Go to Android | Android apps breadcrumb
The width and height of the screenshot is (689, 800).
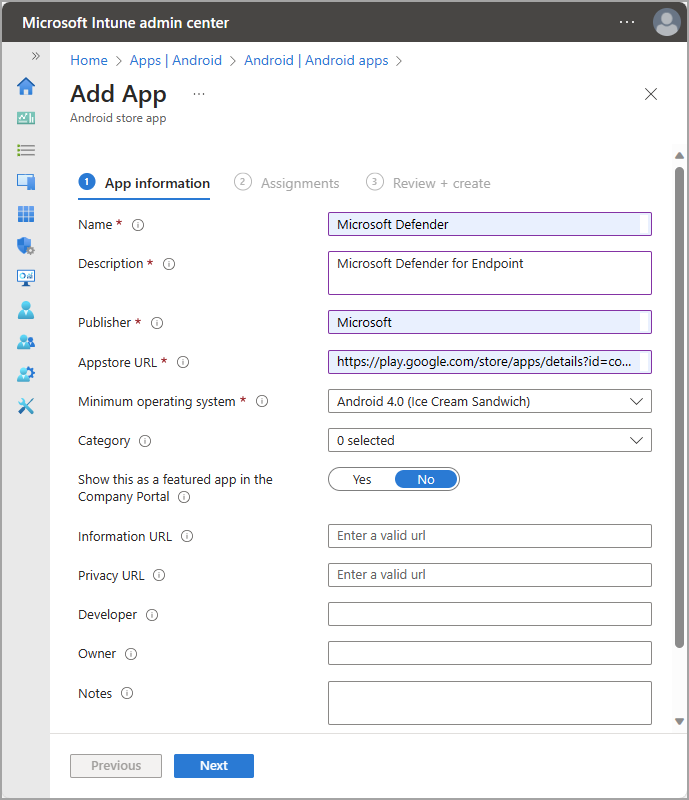click(316, 60)
